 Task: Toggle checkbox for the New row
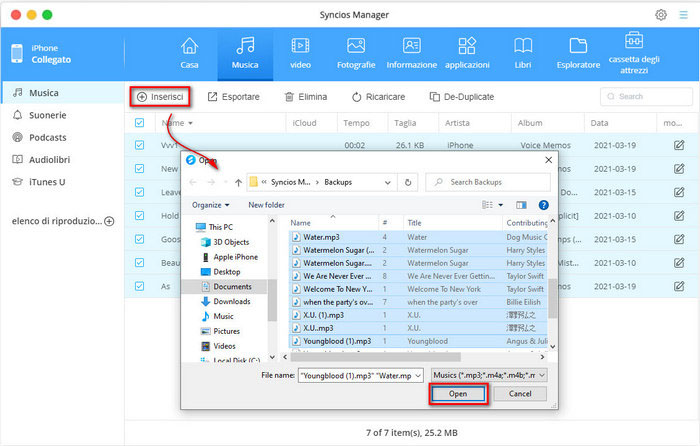tap(140, 169)
